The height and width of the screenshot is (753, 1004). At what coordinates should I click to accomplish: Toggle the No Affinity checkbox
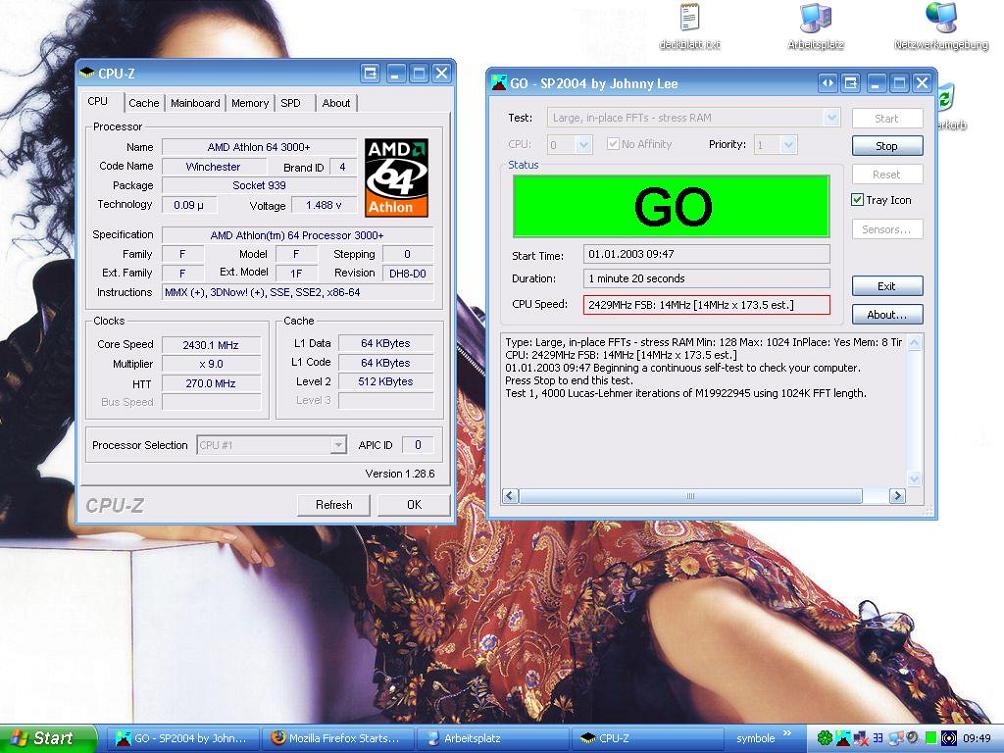click(613, 144)
